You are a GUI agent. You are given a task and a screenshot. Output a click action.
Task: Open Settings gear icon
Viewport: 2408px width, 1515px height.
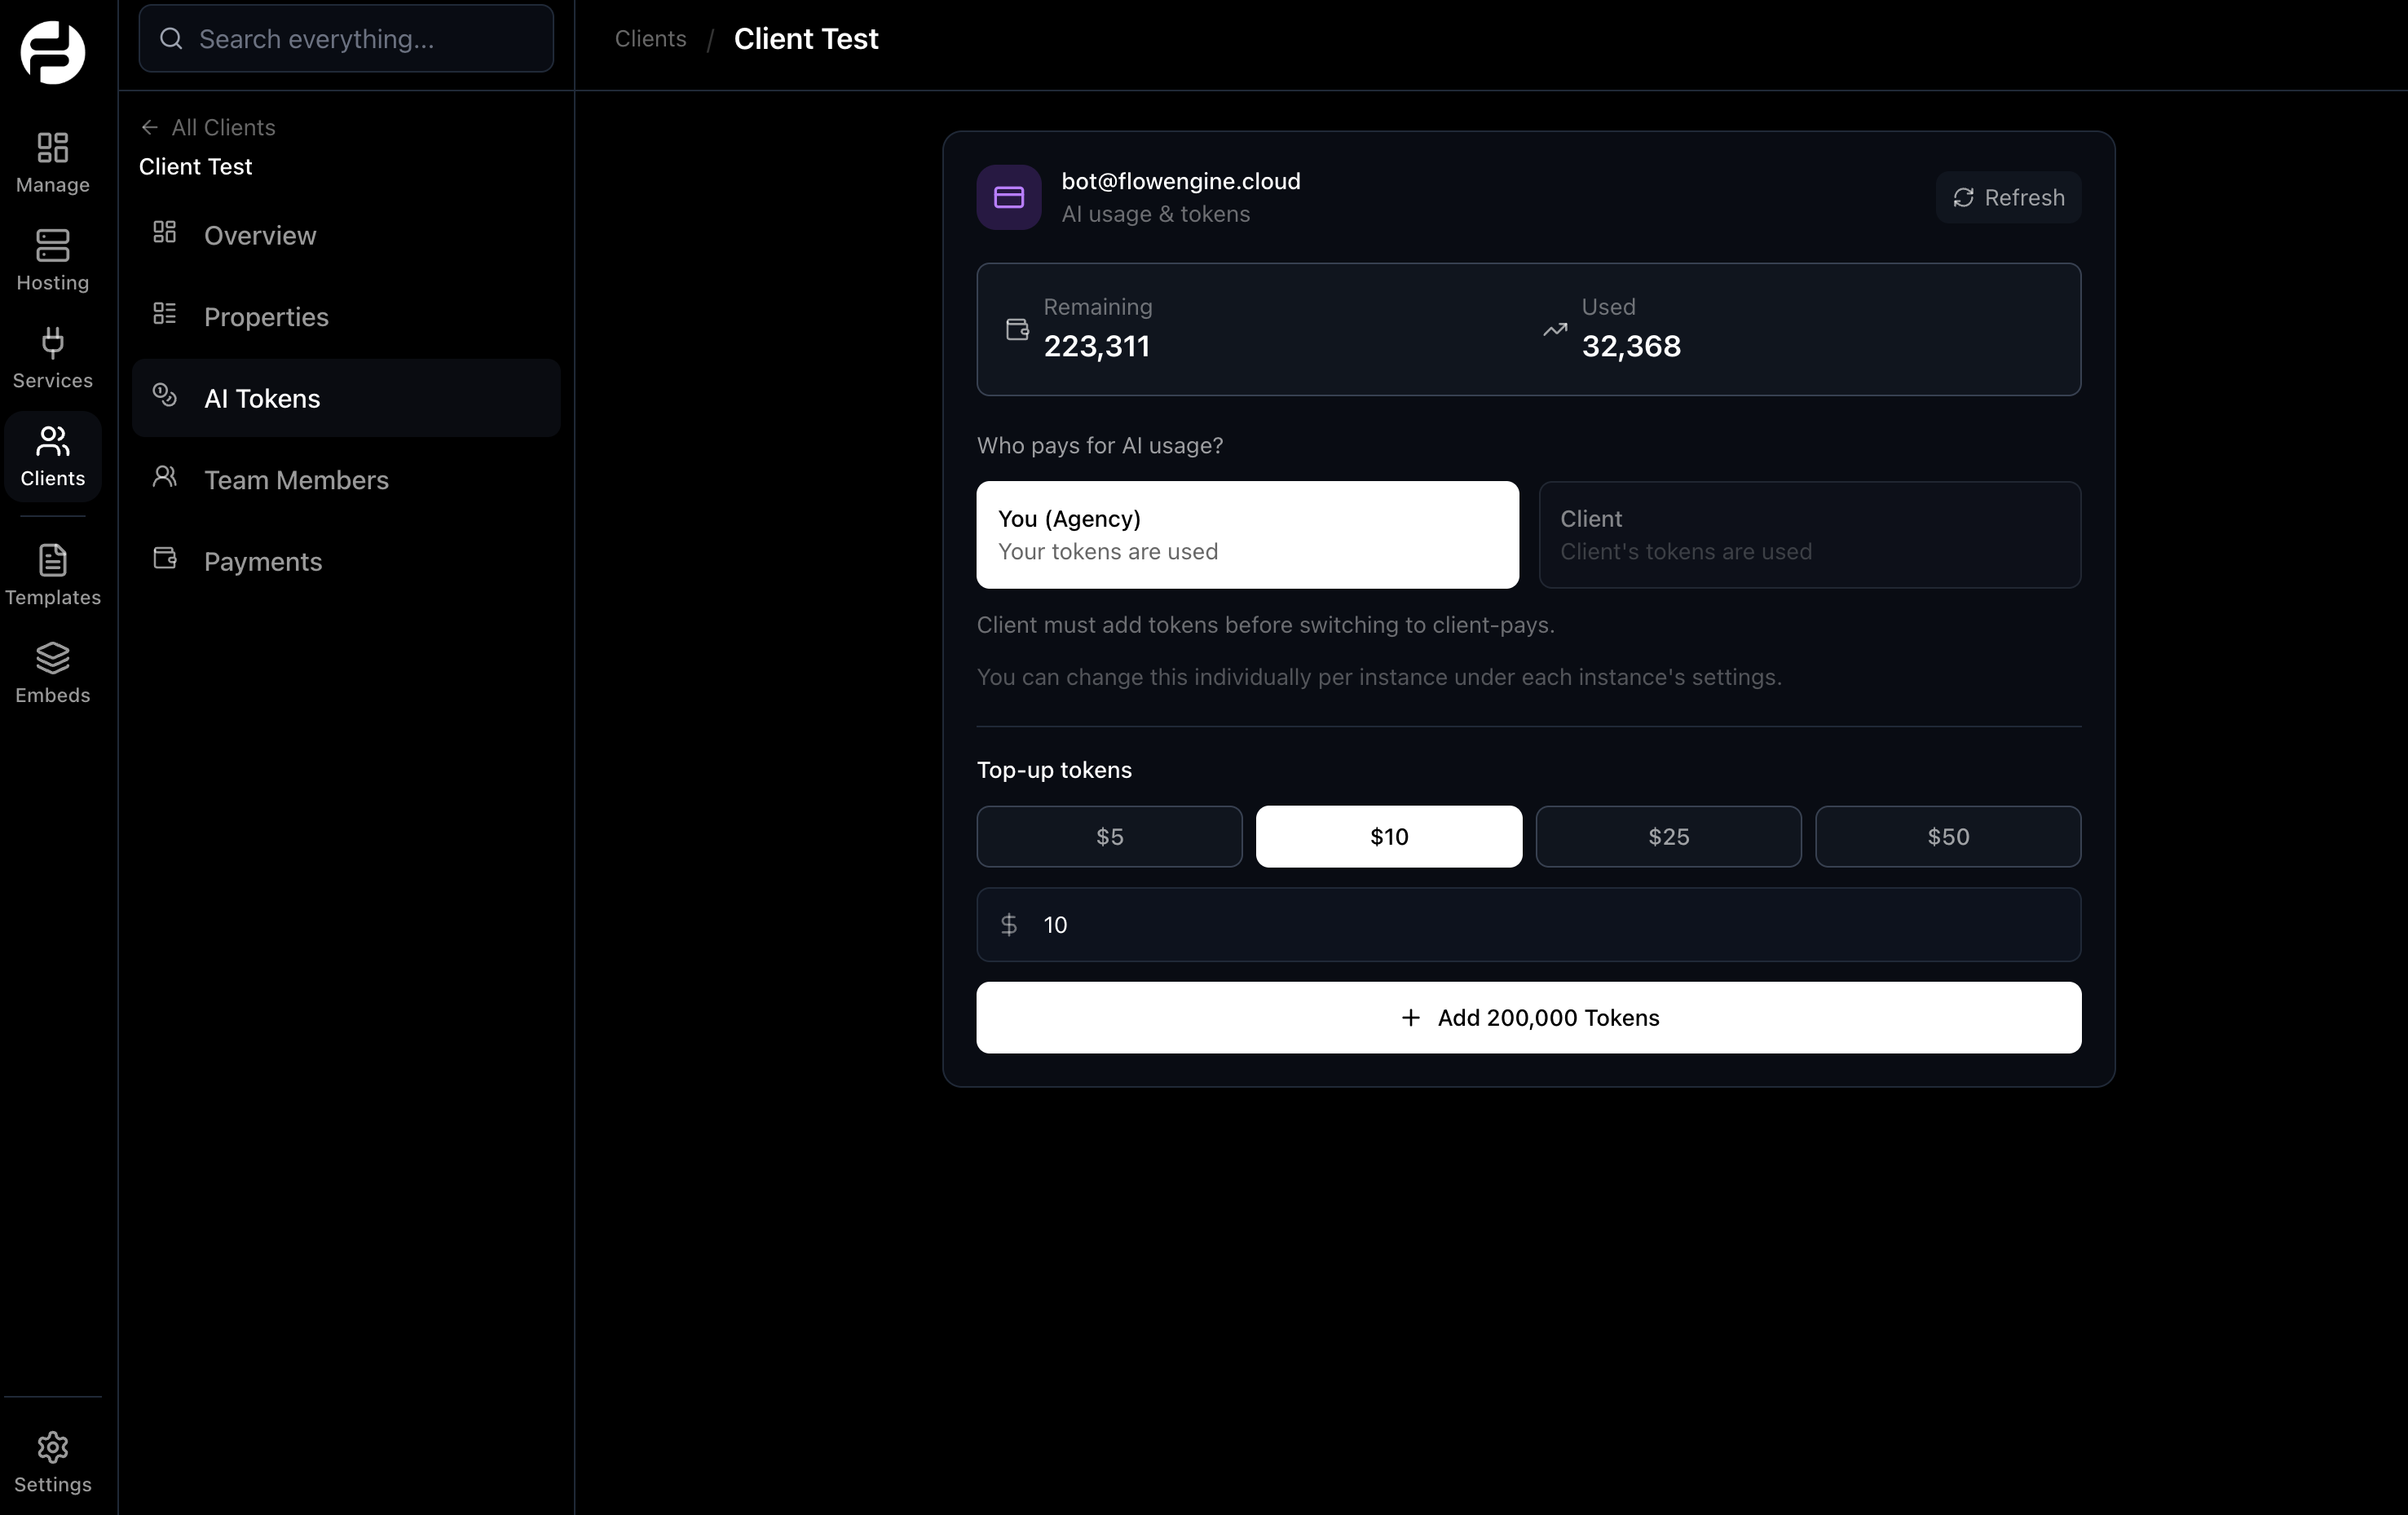click(52, 1448)
